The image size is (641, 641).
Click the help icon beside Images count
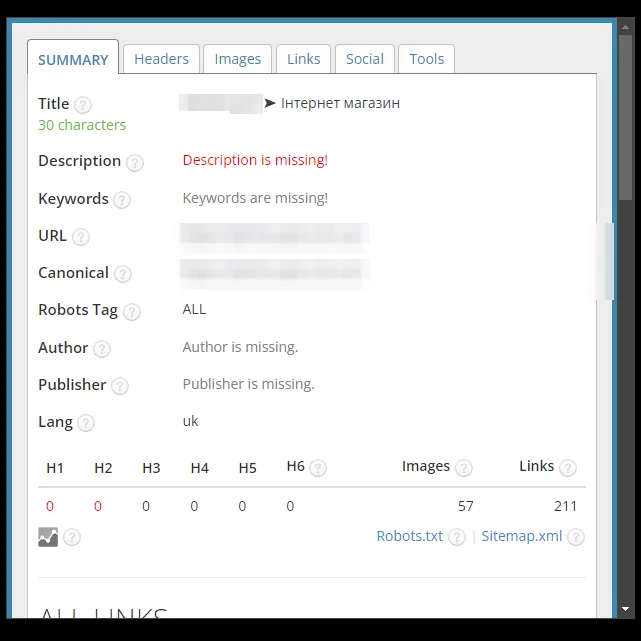pyautogui.click(x=464, y=468)
